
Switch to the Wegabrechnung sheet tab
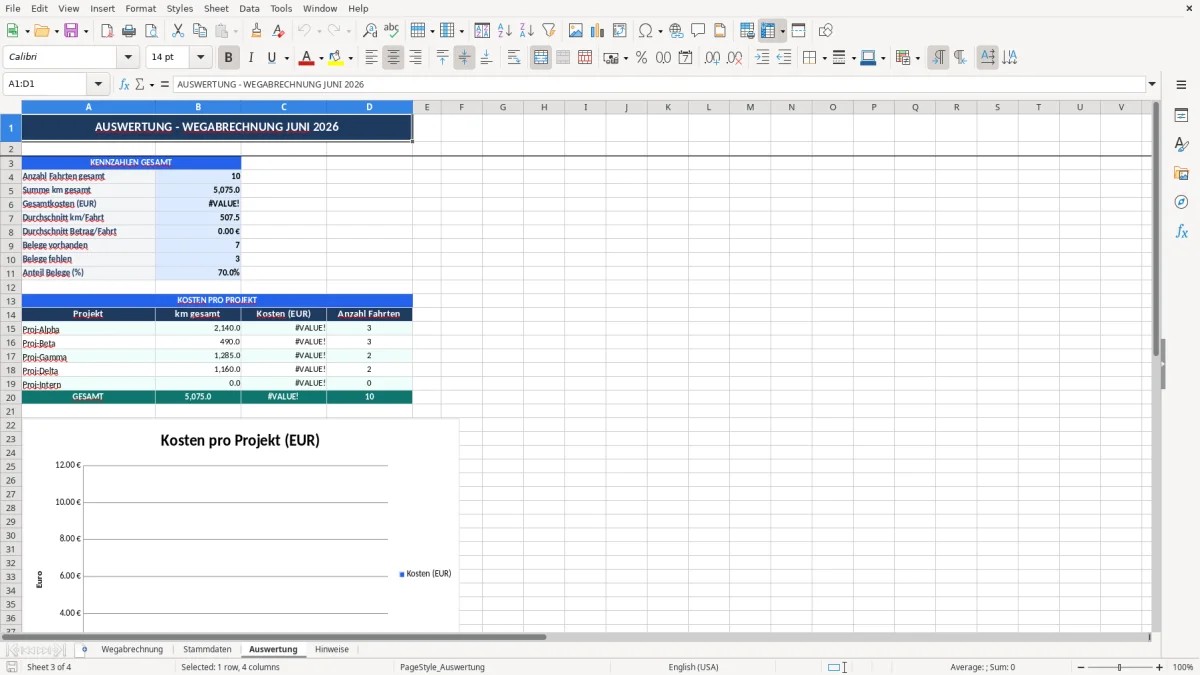(x=132, y=650)
